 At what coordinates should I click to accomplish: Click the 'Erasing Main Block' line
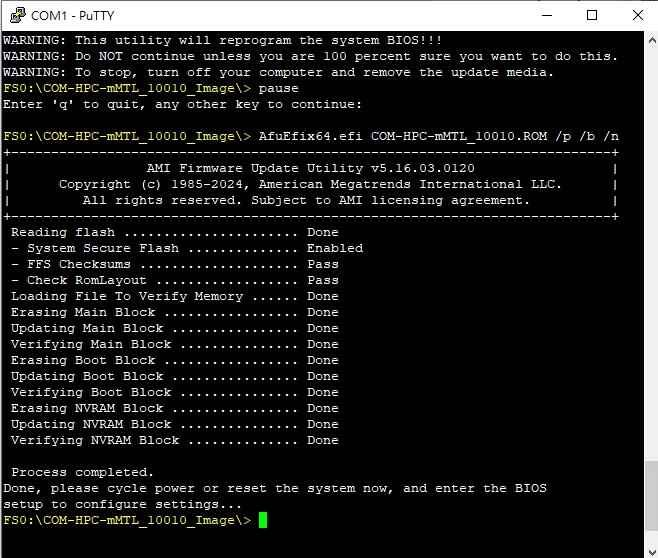[x=83, y=312]
